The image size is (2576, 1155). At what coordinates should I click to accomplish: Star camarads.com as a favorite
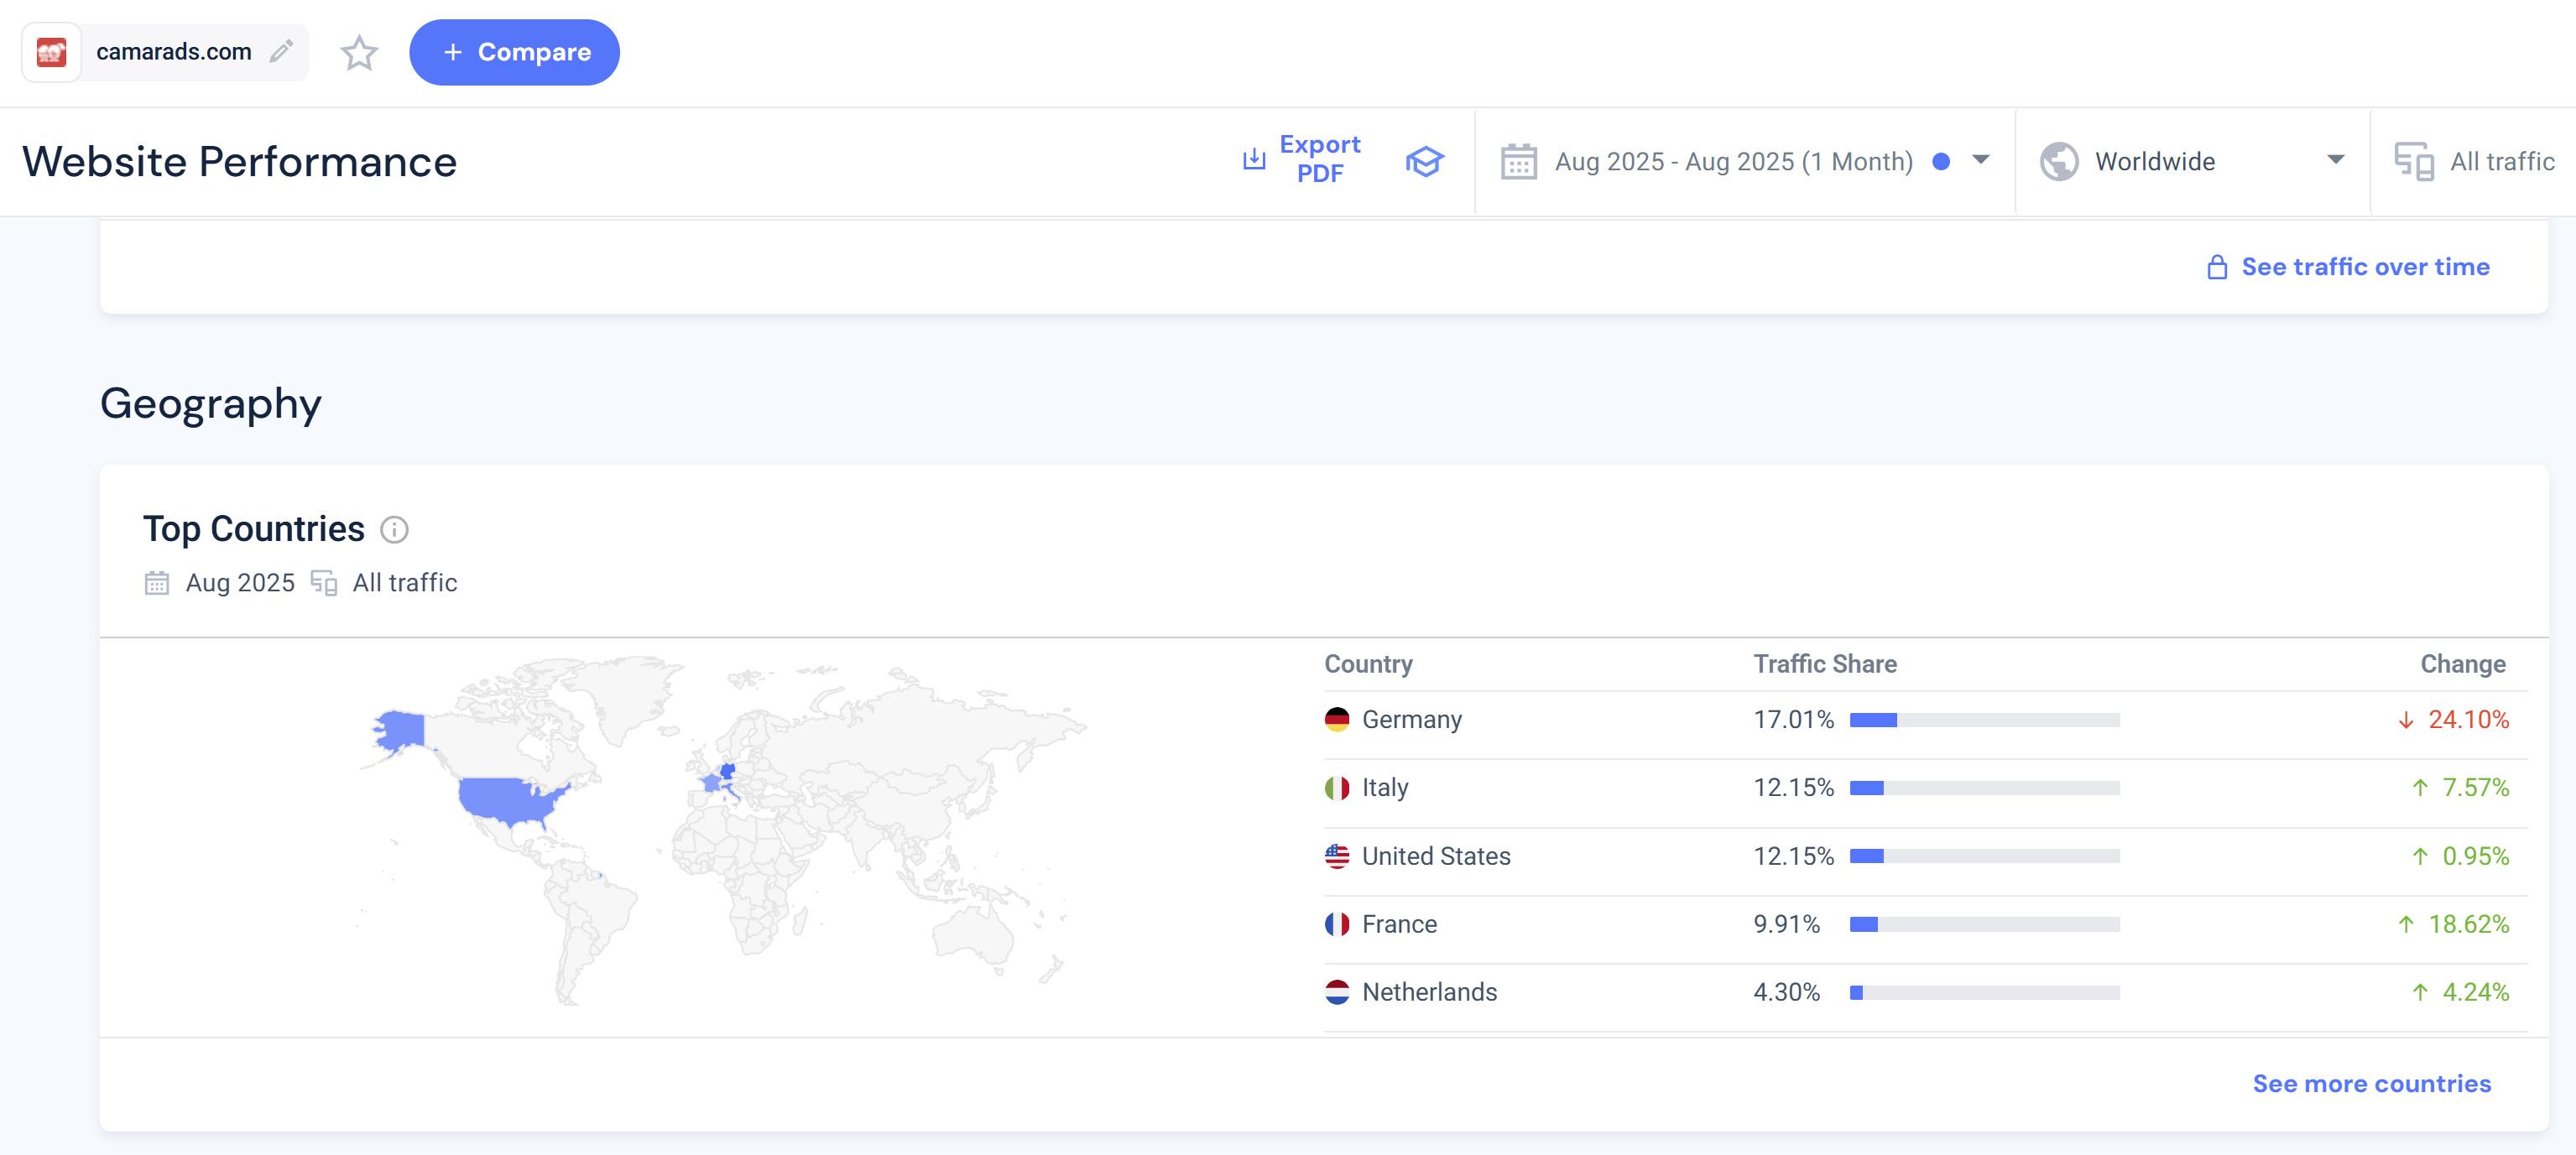[x=359, y=53]
